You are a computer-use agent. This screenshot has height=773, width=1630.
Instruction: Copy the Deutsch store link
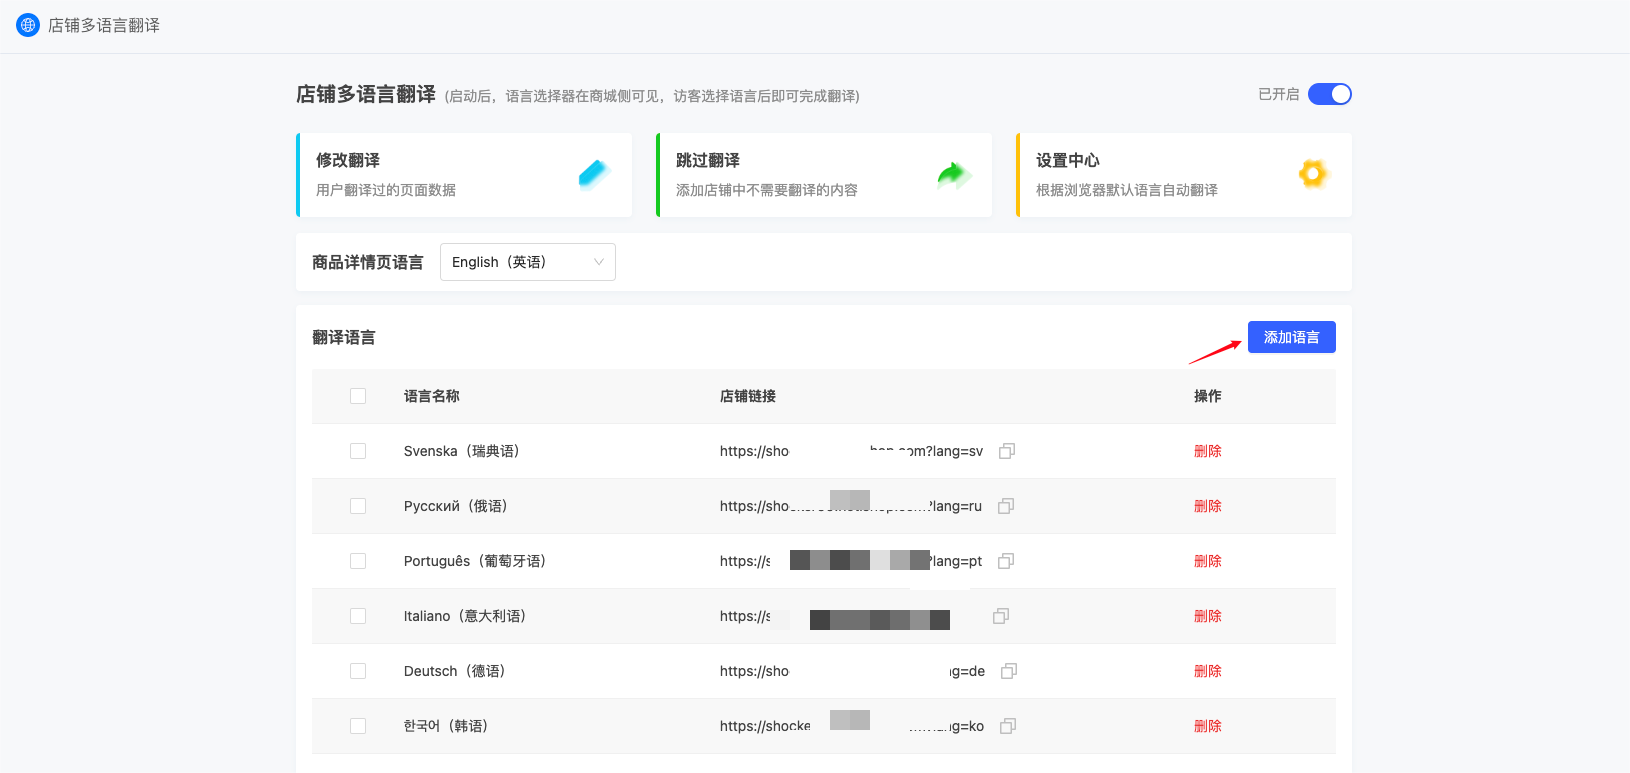(x=1009, y=671)
